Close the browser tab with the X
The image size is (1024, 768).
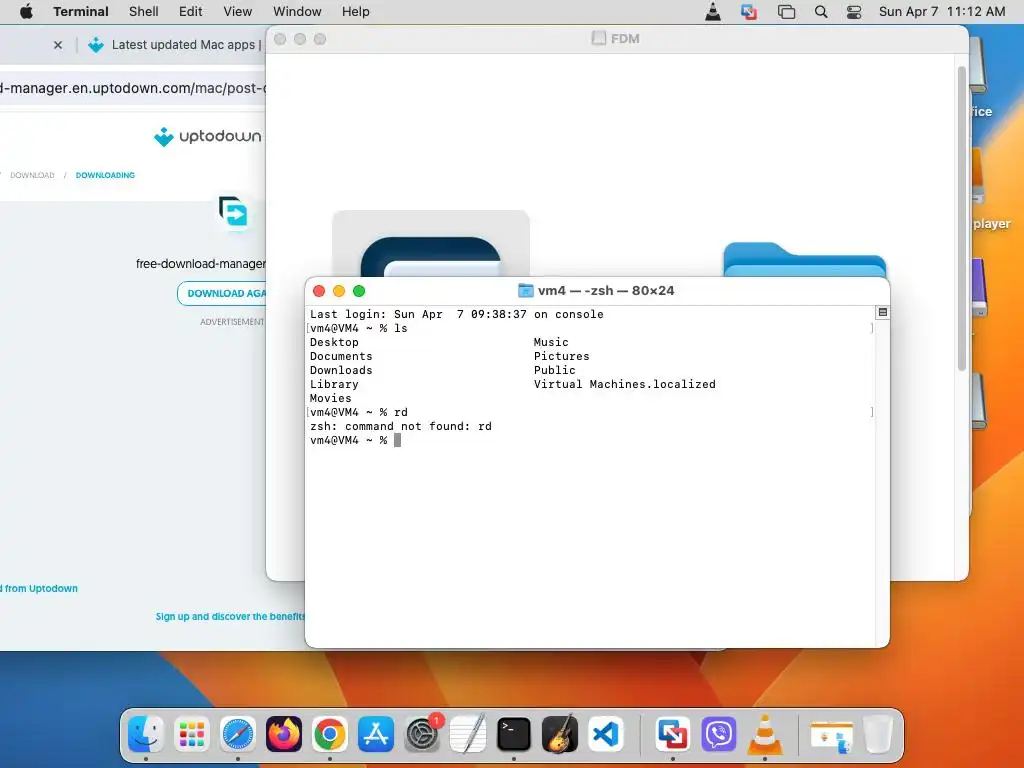(x=58, y=45)
